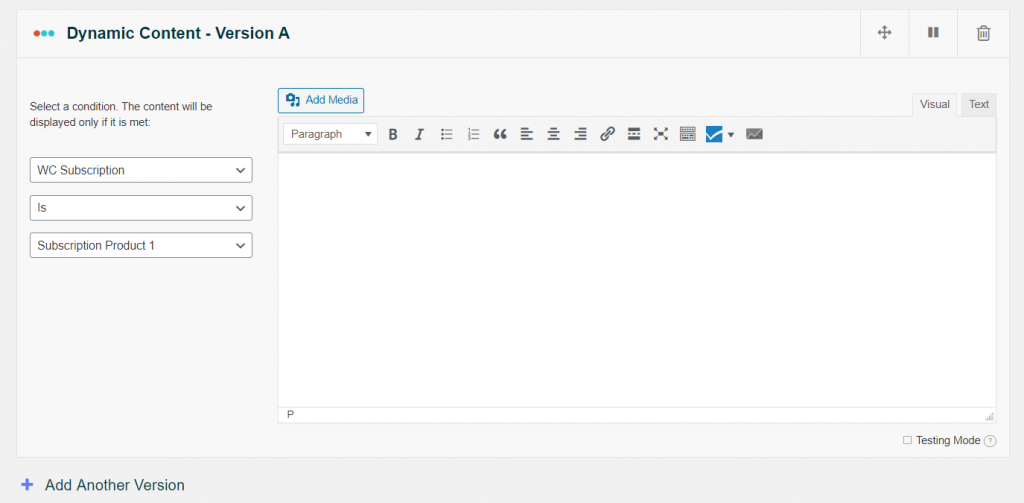Align text left
The height and width of the screenshot is (503, 1024).
526,135
